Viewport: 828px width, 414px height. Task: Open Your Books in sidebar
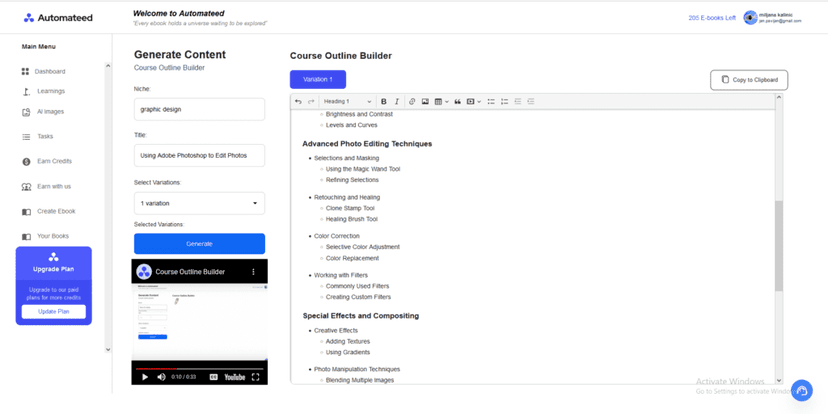45,236
